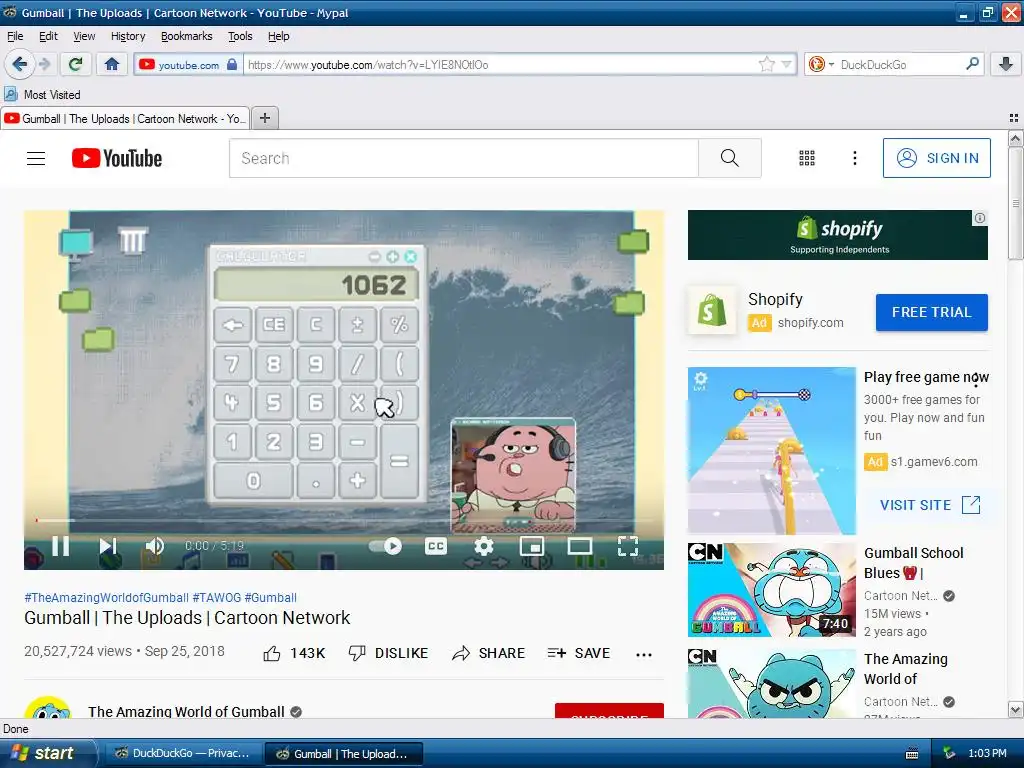Screen dimensions: 1024x768
Task: Mute the video volume speaker
Action: (x=155, y=546)
